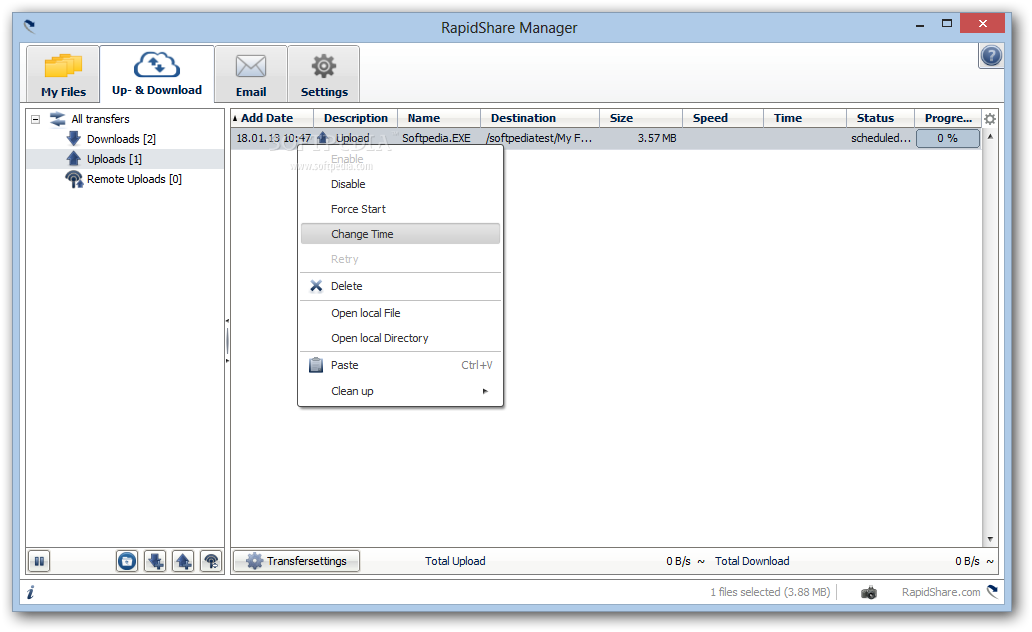Sort by the Destination column header
Screen dimensions: 1032x632
pyautogui.click(x=540, y=118)
